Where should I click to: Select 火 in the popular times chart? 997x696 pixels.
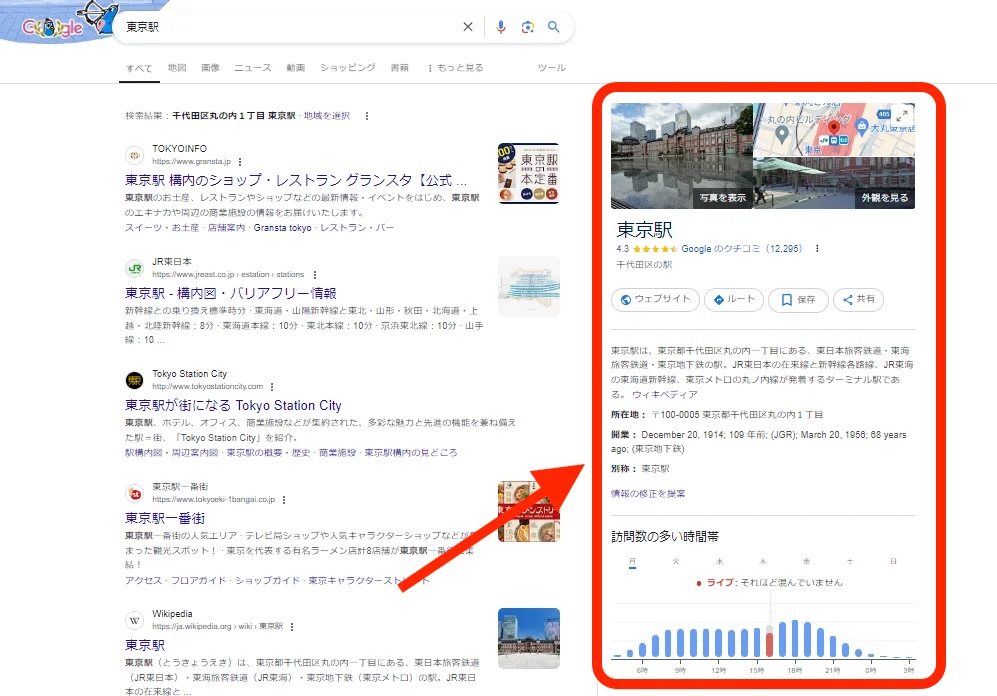tap(676, 562)
